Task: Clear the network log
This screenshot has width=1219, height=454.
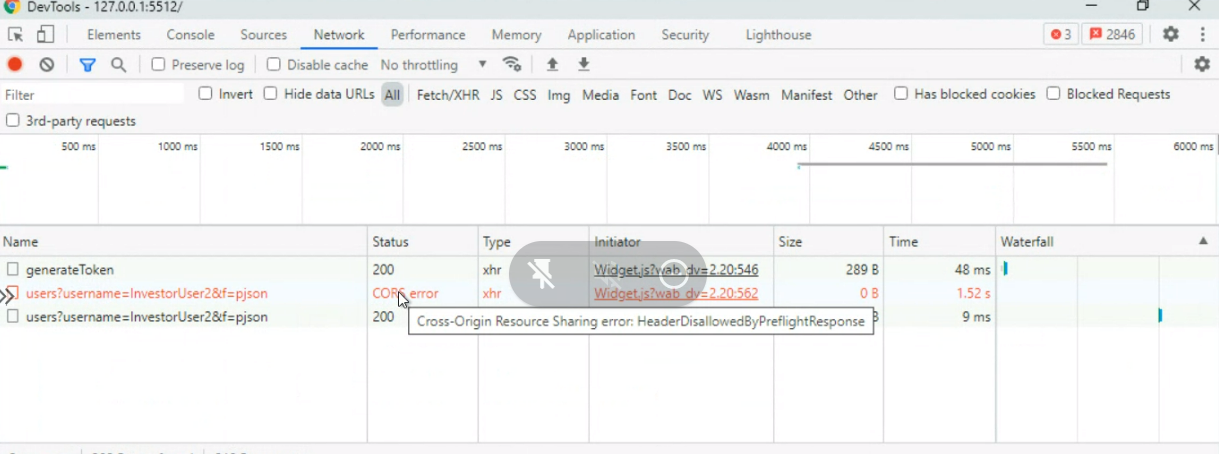Action: click(47, 65)
